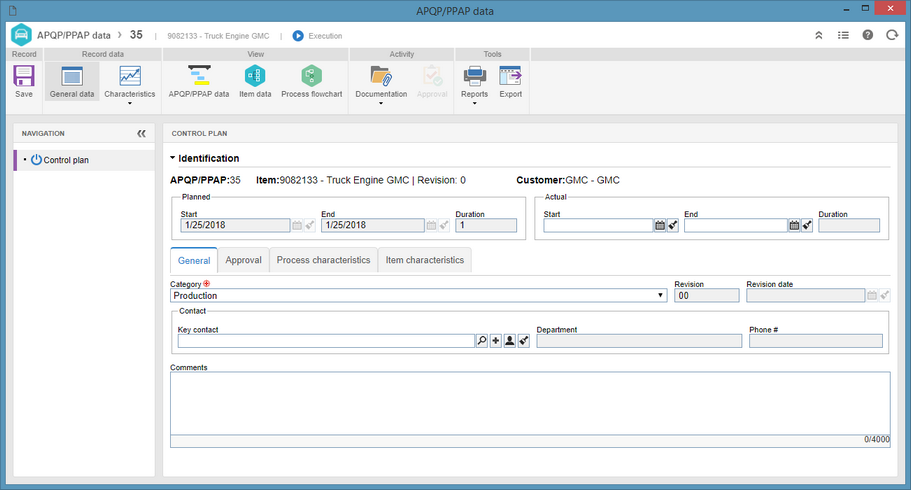
Task: Clear the Actual Start date field
Action: pyautogui.click(x=673, y=226)
